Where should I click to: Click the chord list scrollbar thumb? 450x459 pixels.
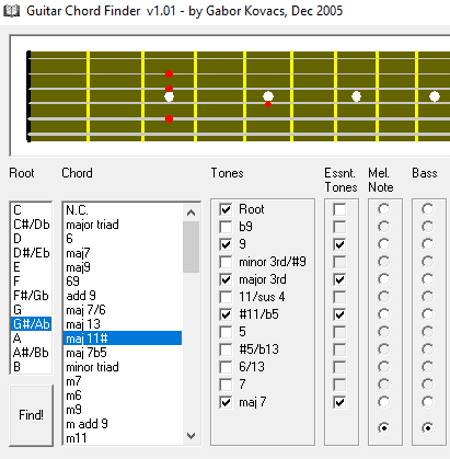click(x=191, y=247)
